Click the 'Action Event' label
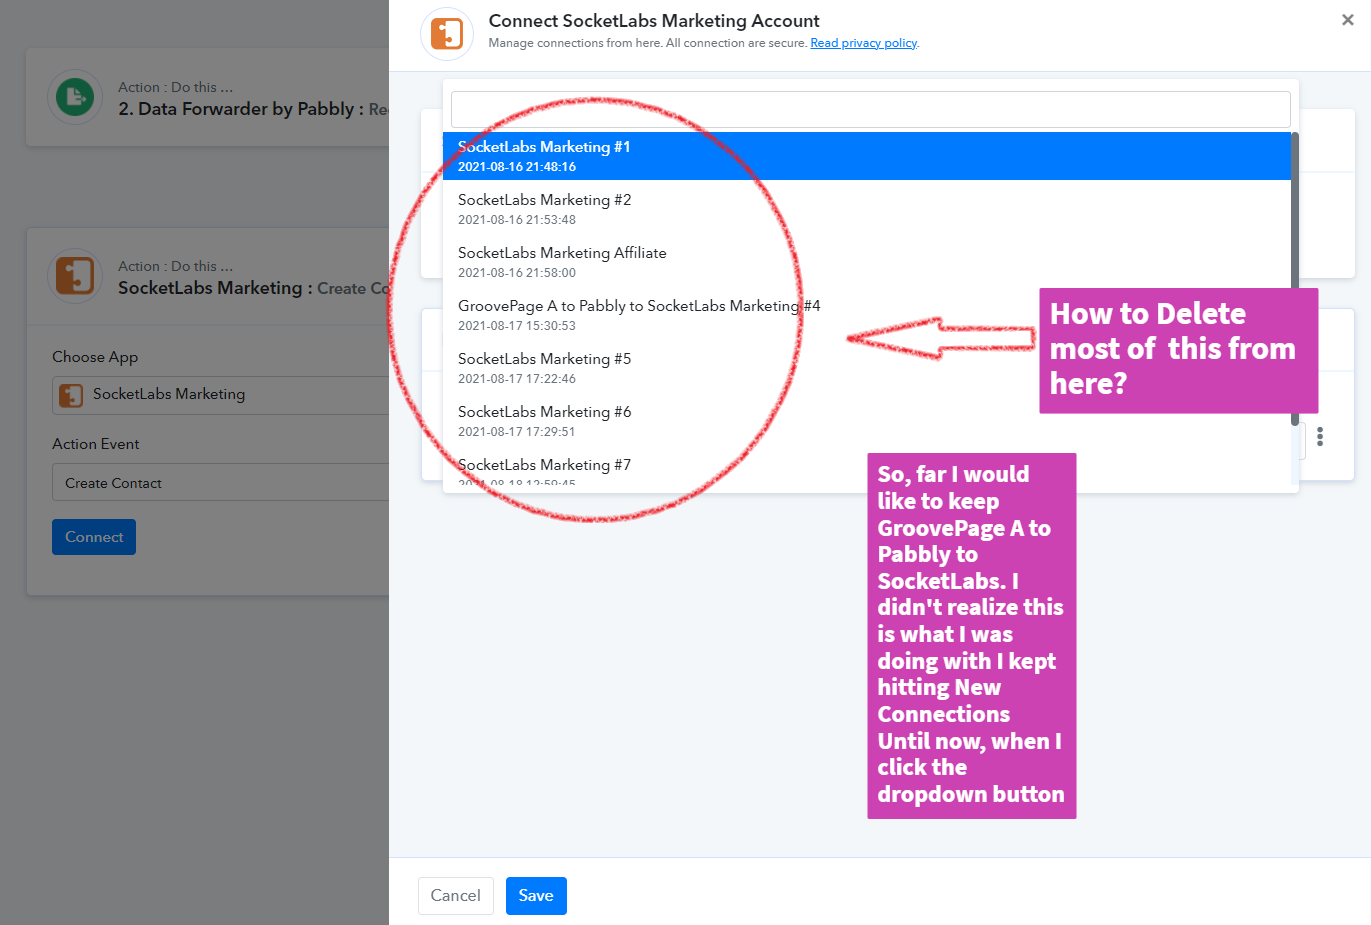 pos(96,444)
